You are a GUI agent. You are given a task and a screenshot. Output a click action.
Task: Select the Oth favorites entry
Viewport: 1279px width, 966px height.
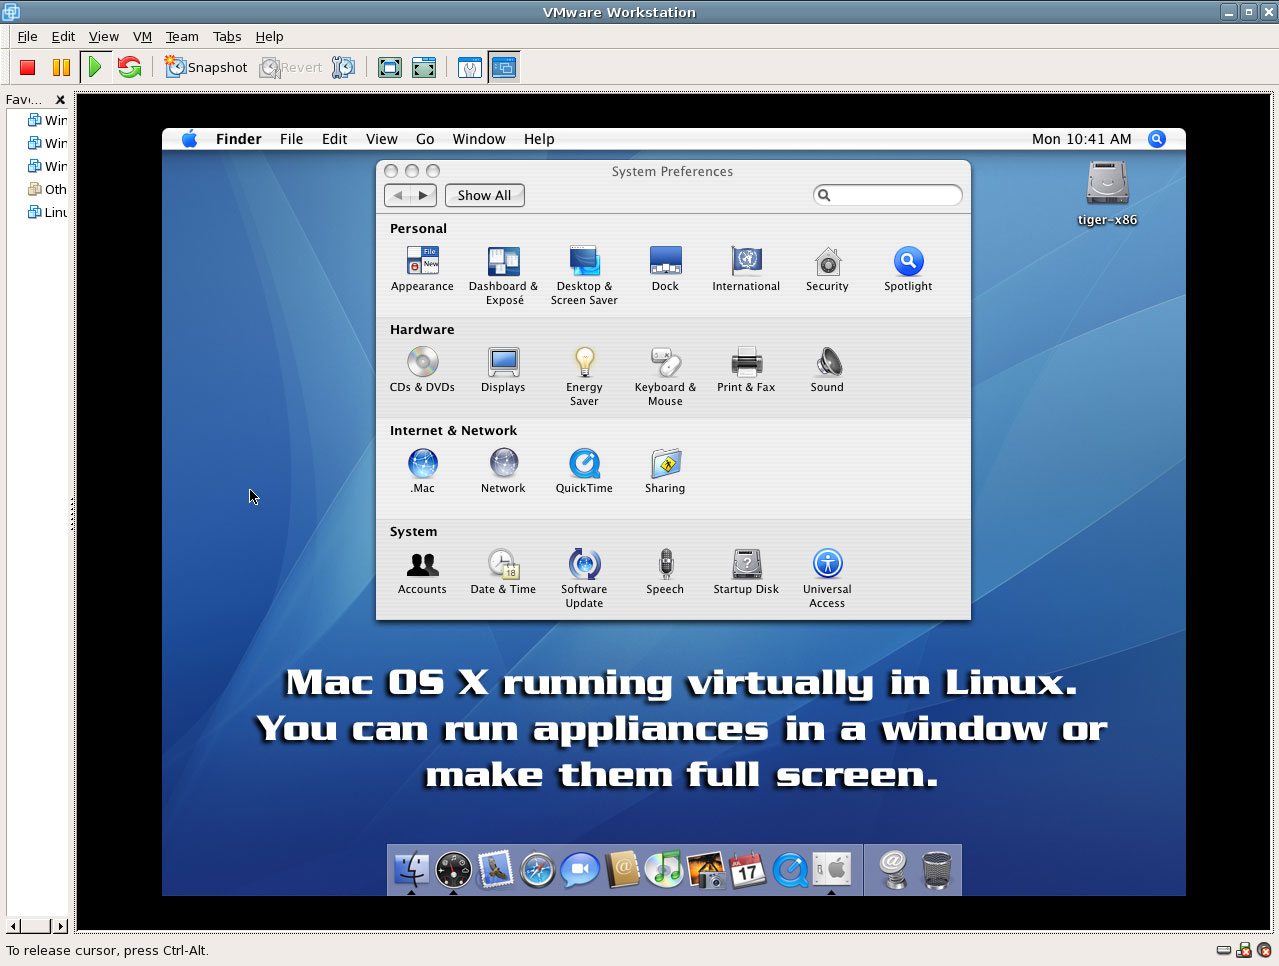coord(48,189)
